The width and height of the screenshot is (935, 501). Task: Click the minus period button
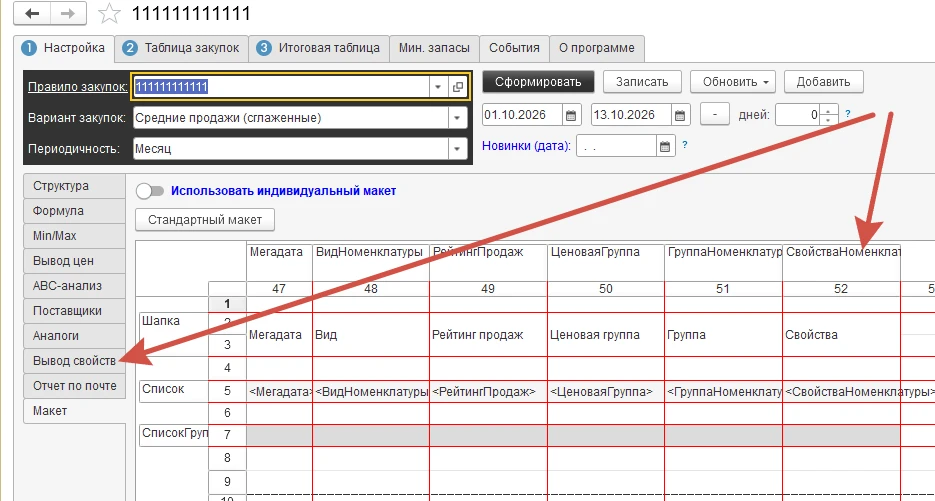click(714, 115)
